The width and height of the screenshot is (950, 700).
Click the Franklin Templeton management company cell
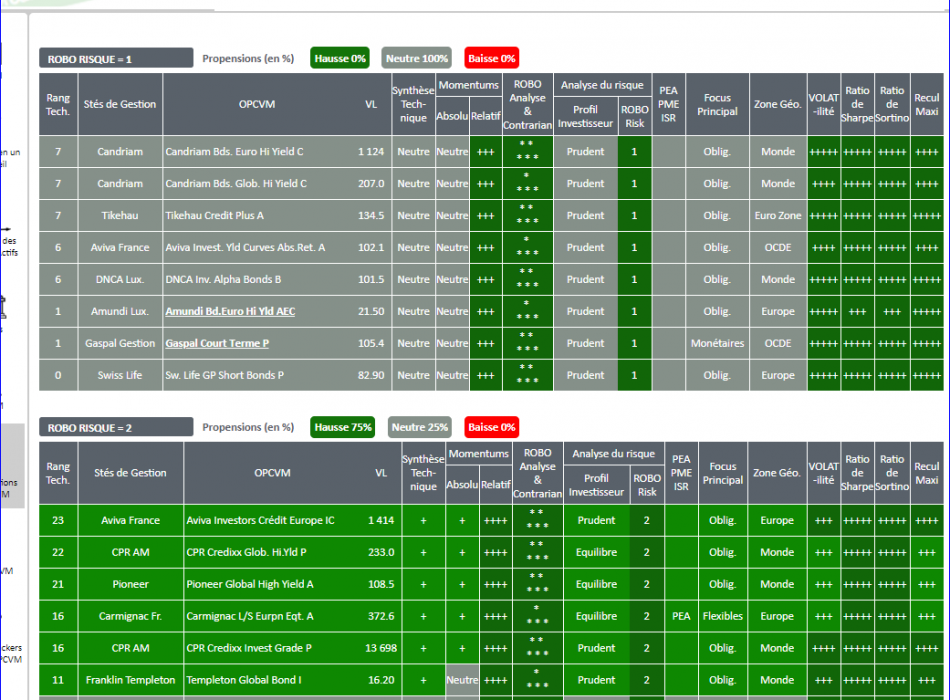(130, 680)
